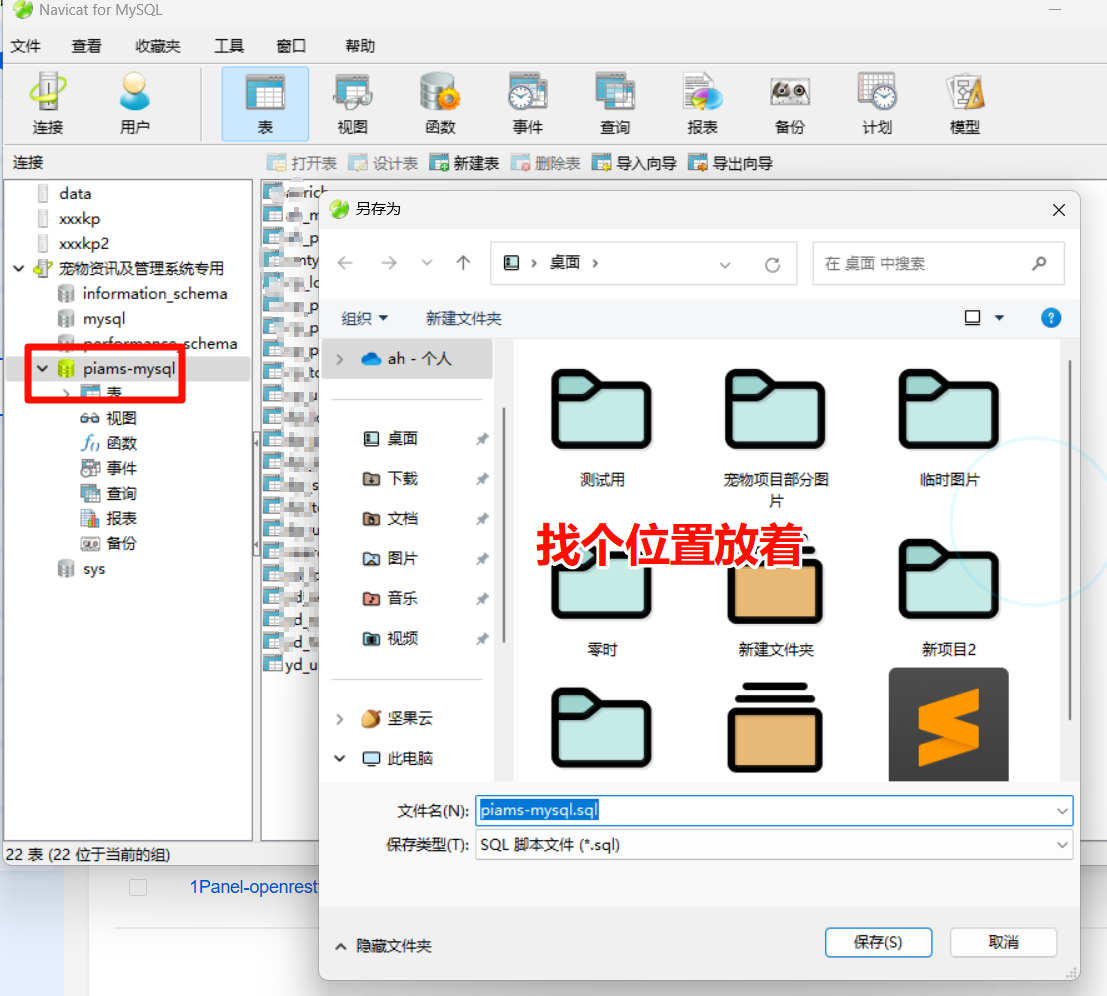Expand the 坚果云 tree node
Viewport: 1107px width, 996px height.
pyautogui.click(x=340, y=719)
